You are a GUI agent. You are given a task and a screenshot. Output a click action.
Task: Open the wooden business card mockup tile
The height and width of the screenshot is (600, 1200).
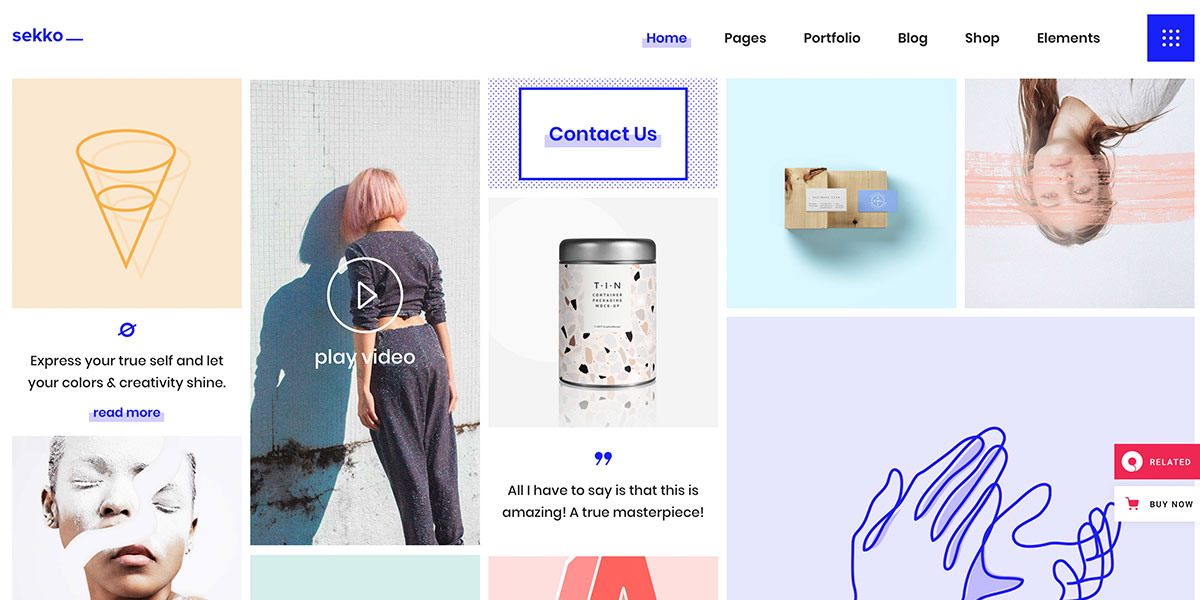[841, 193]
